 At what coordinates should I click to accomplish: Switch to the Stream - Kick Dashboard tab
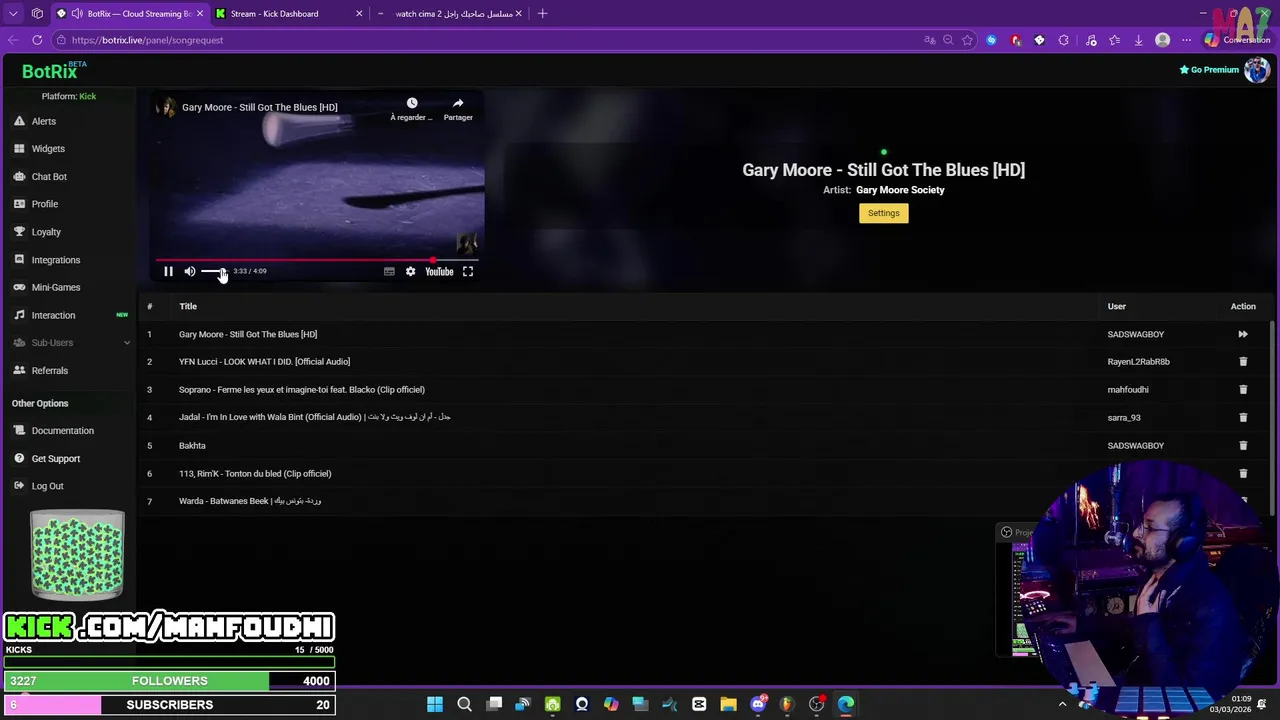pyautogui.click(x=288, y=14)
